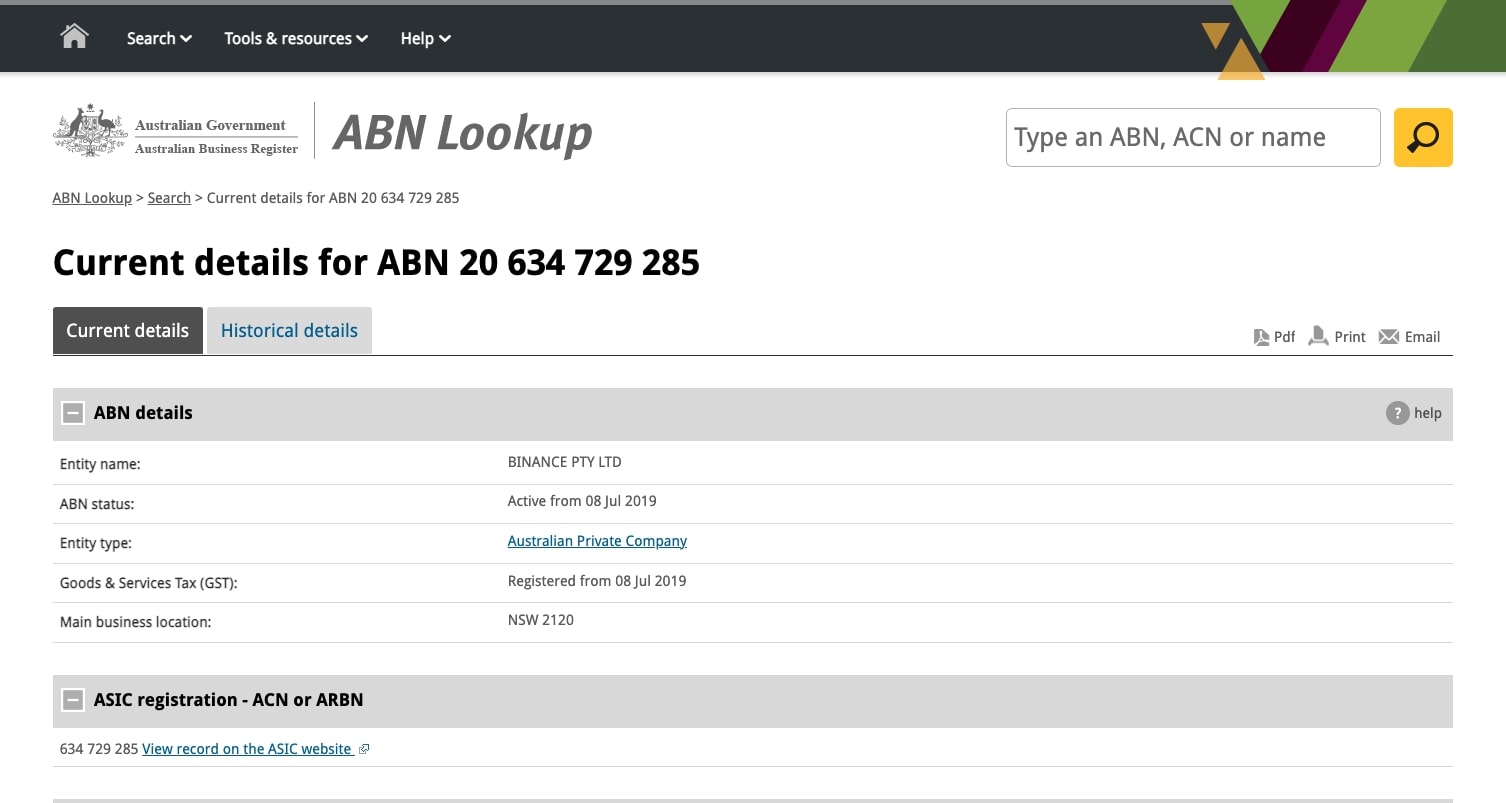
Task: Click the external link icon beside ASIC link
Action: (364, 749)
